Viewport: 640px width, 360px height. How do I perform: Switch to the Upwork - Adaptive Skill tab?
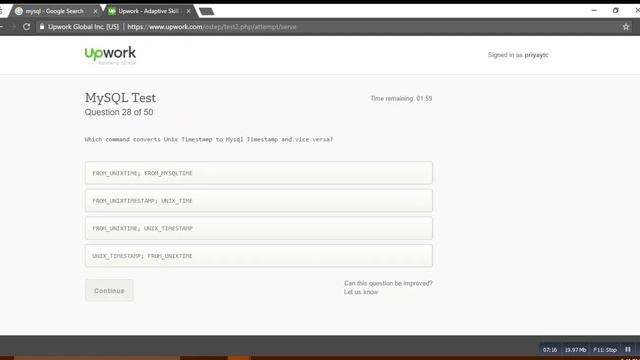149,11
